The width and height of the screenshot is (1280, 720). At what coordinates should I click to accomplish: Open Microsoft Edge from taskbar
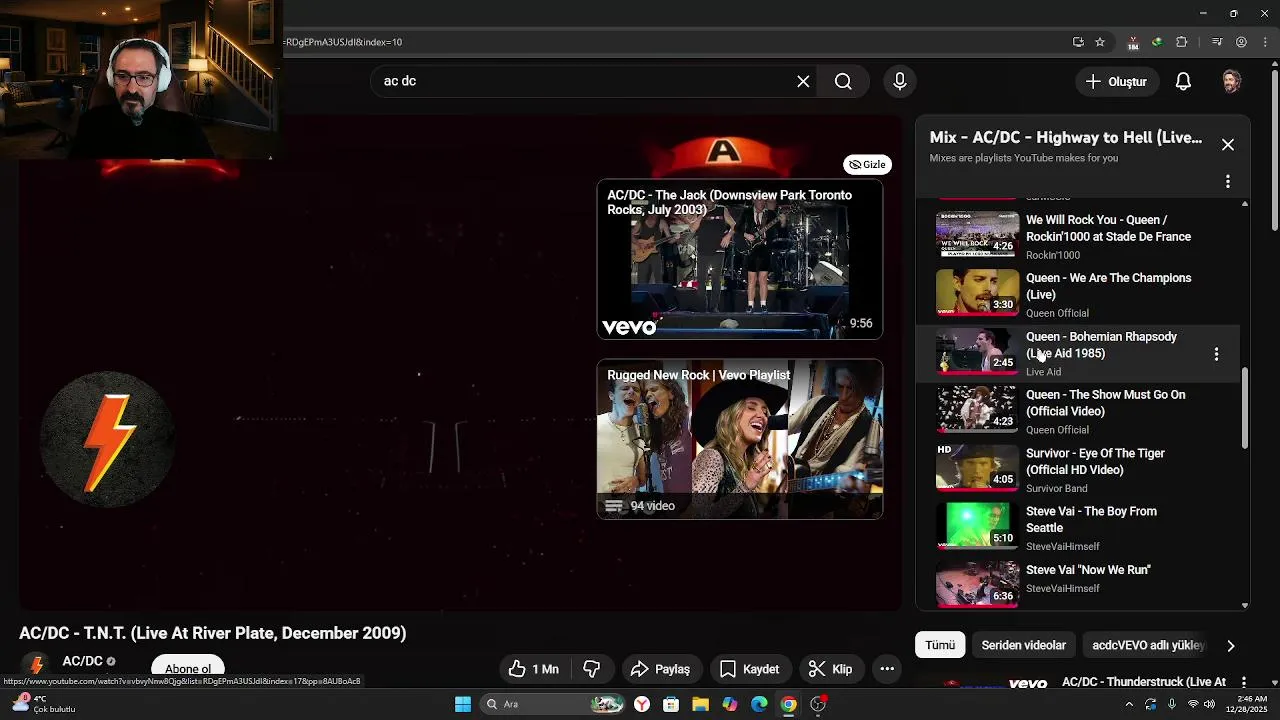point(759,704)
